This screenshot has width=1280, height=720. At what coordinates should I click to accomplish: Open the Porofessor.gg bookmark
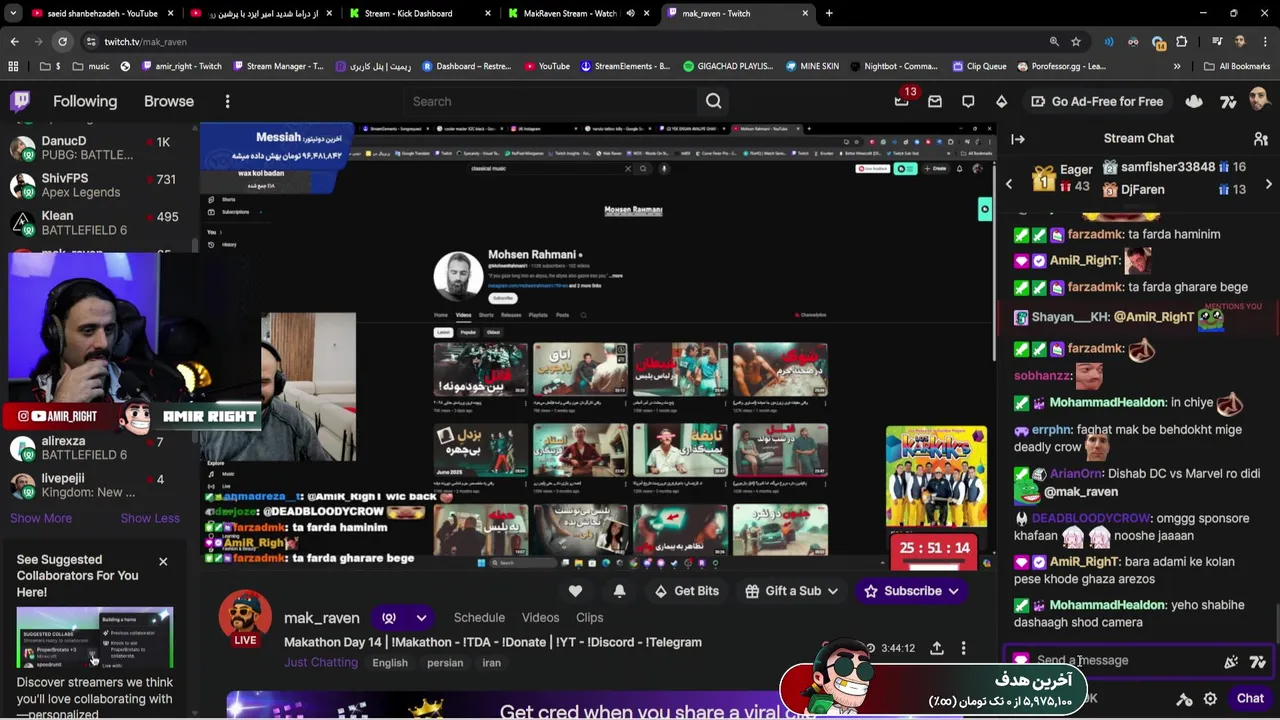click(1061, 67)
